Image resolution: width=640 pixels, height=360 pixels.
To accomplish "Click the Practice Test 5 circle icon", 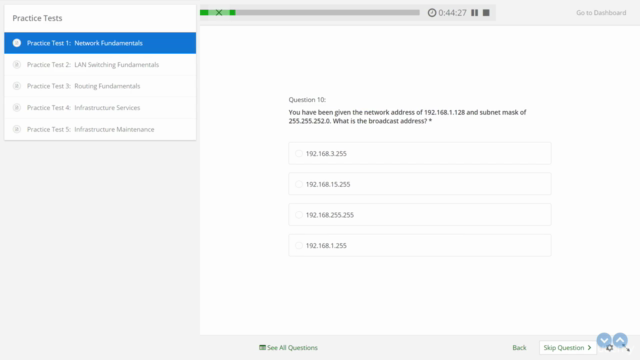I will tap(17, 129).
